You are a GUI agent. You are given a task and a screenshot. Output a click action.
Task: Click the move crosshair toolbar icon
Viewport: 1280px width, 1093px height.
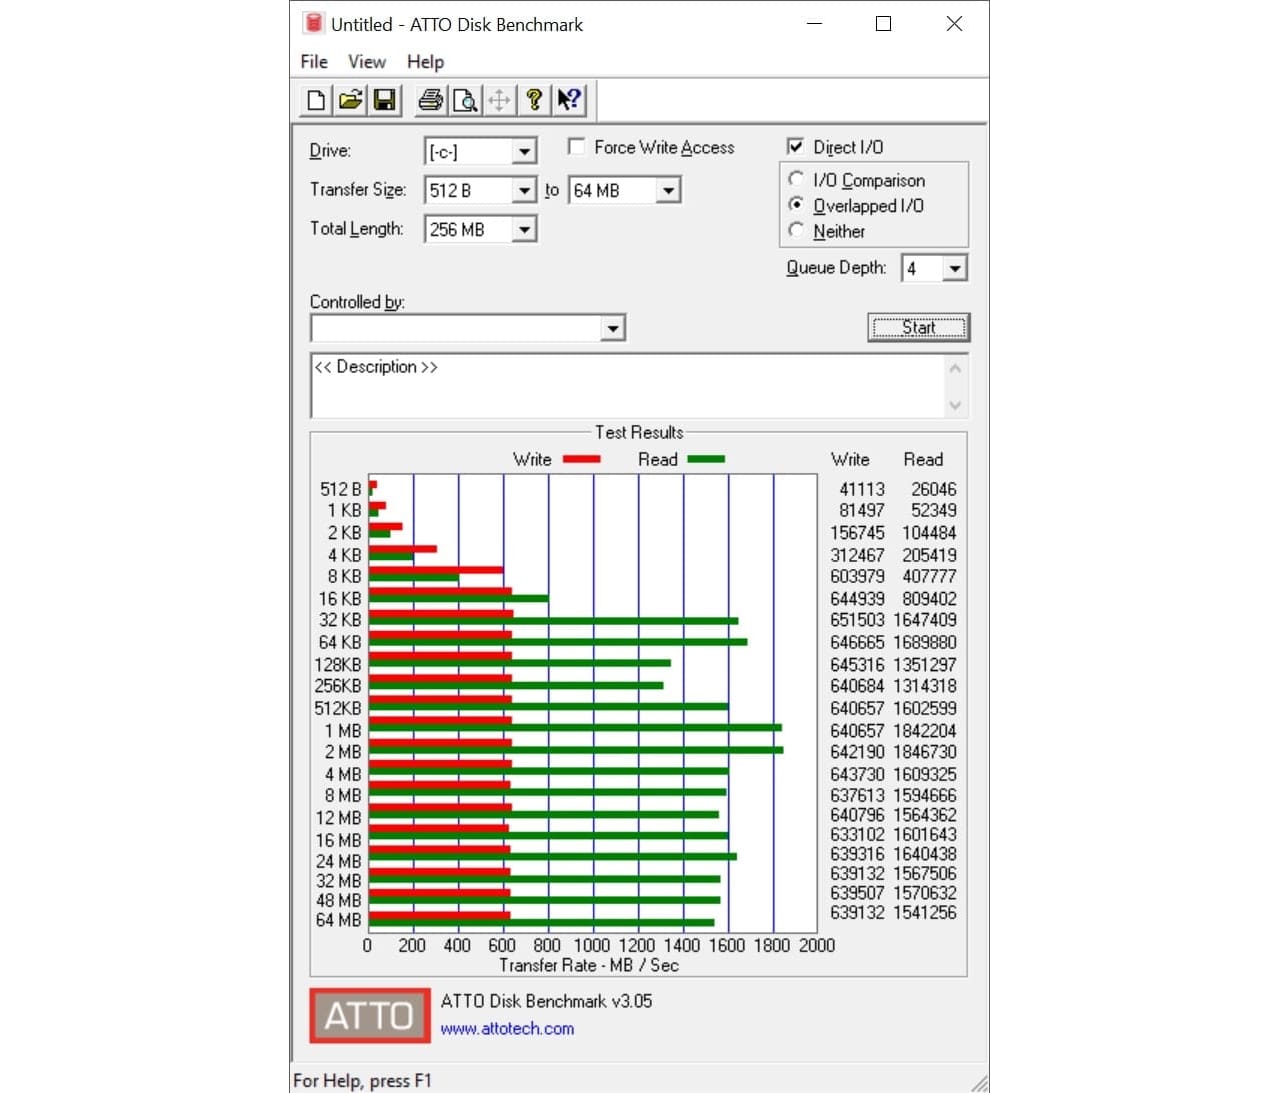[499, 100]
